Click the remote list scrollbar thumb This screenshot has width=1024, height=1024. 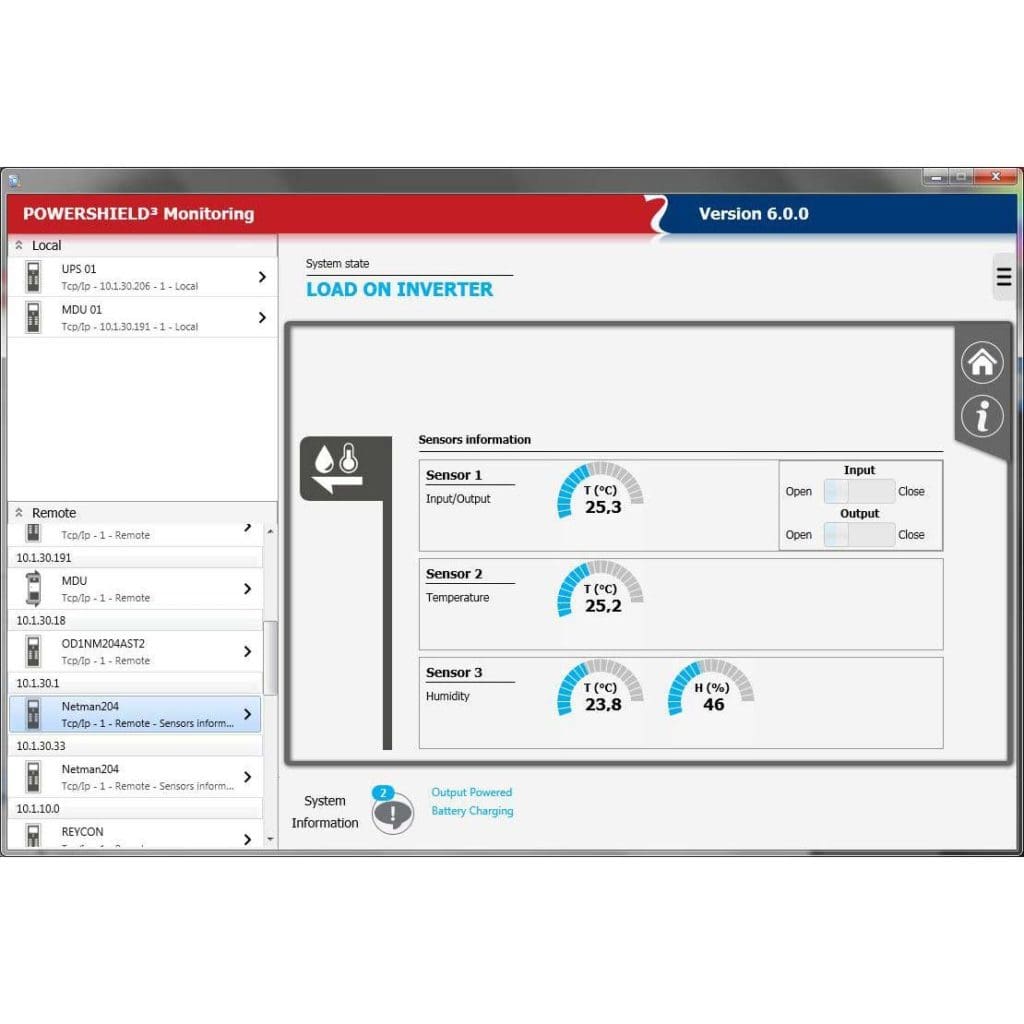point(270,658)
